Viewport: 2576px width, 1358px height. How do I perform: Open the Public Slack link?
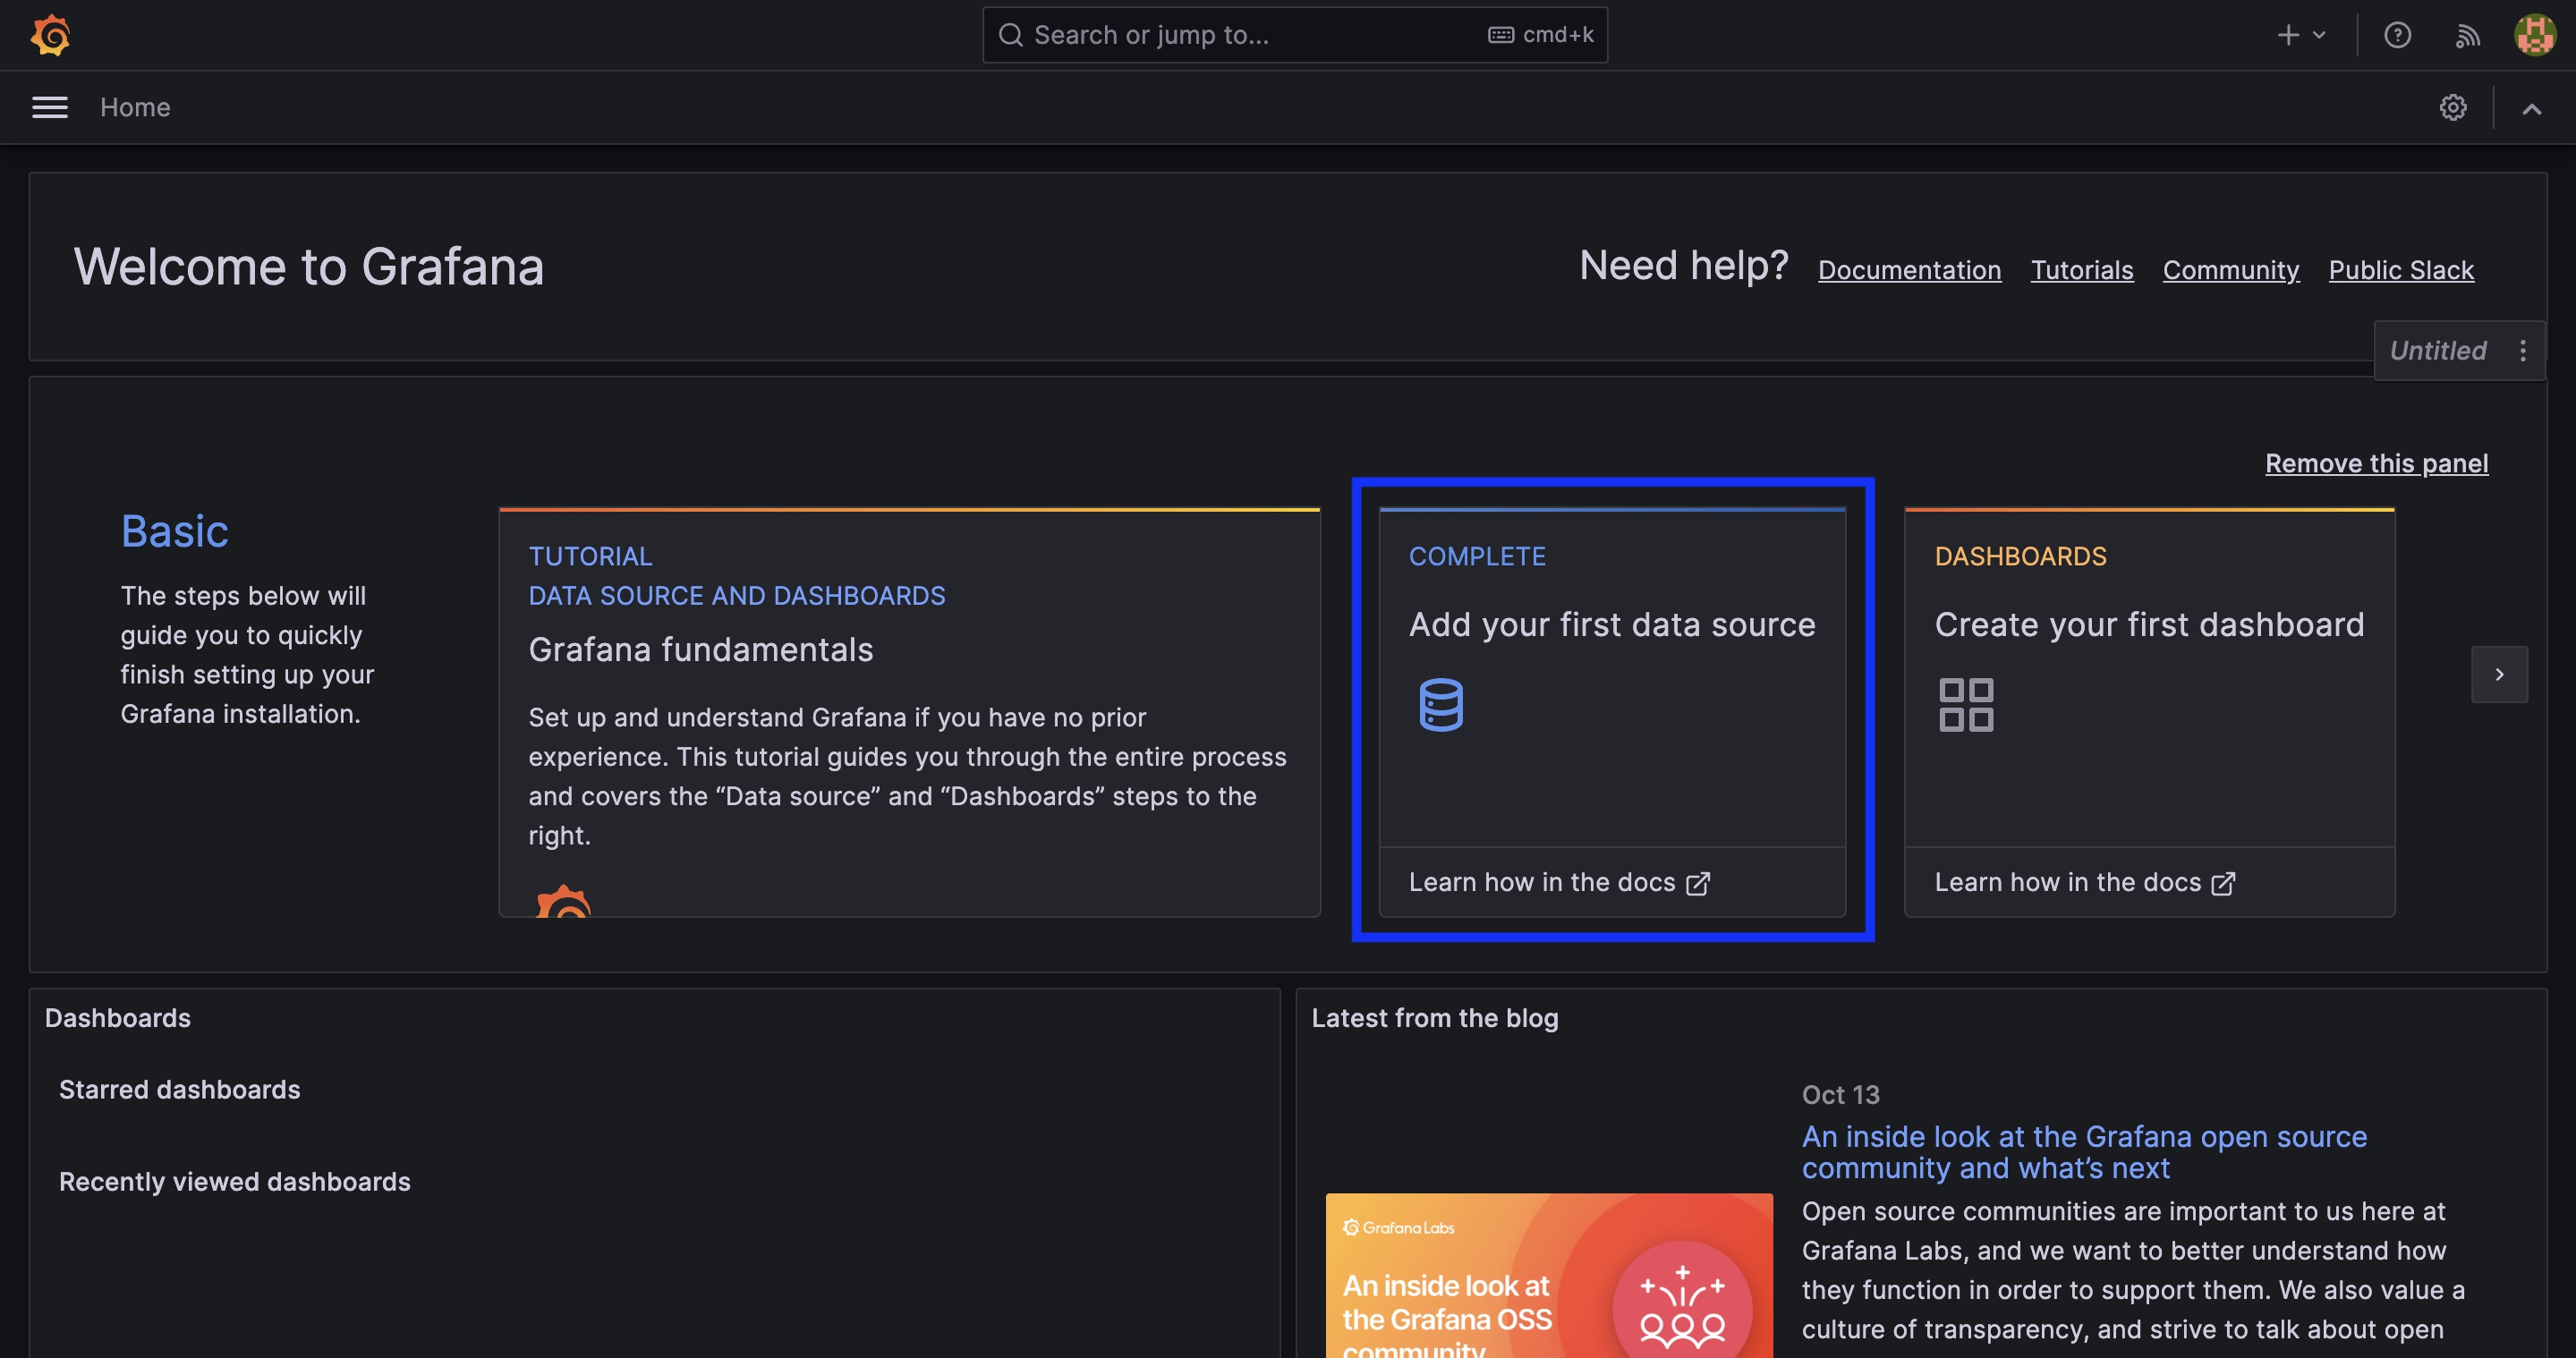(2401, 270)
